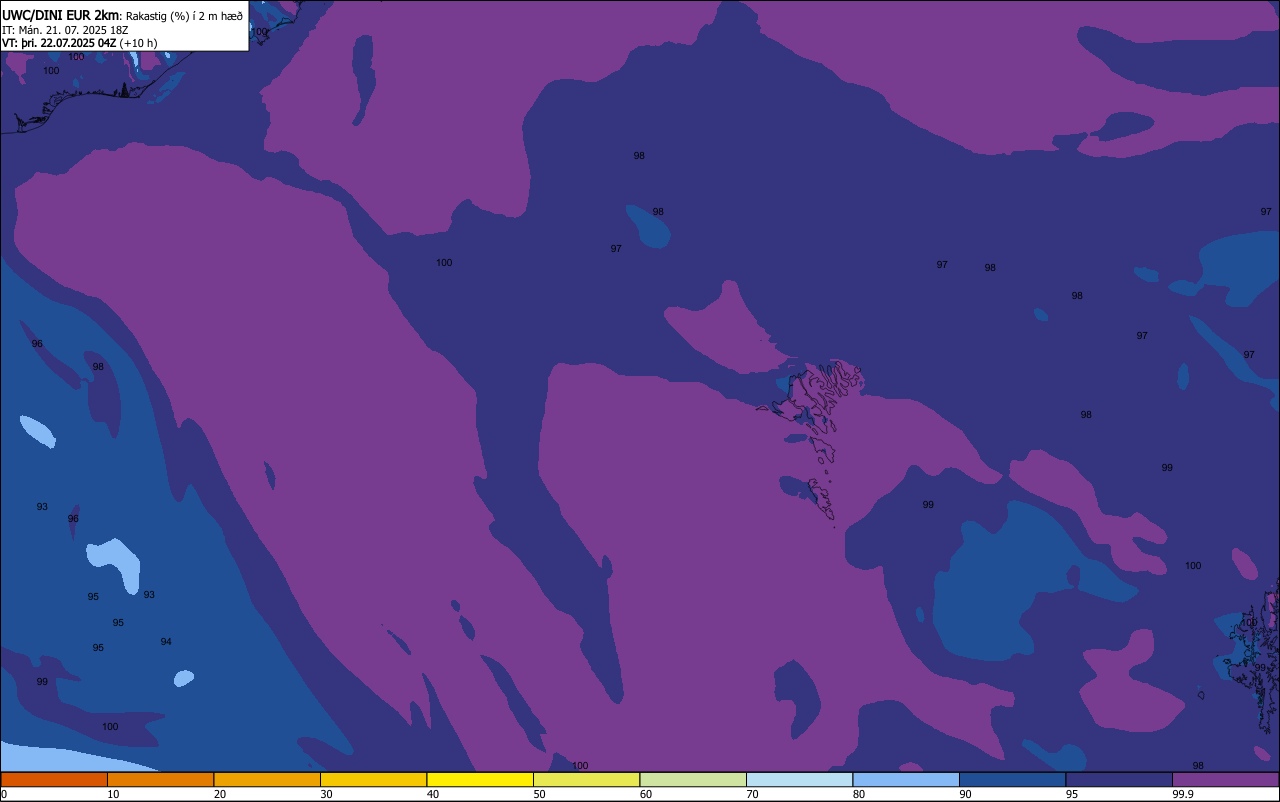Select the legend swatch between 90 and 95
Viewport: 1280px width, 802px height.
click(x=1012, y=779)
